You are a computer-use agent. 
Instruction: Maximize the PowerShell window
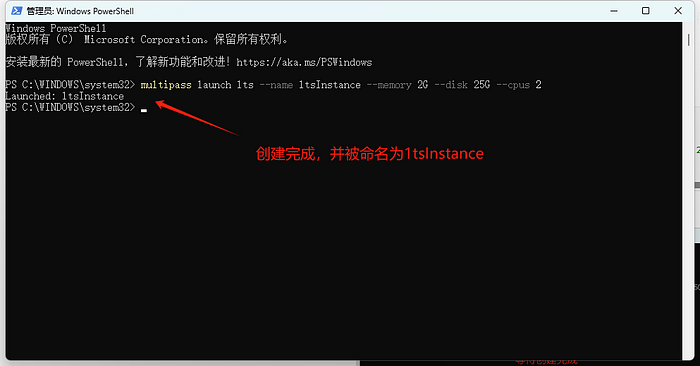pos(646,11)
